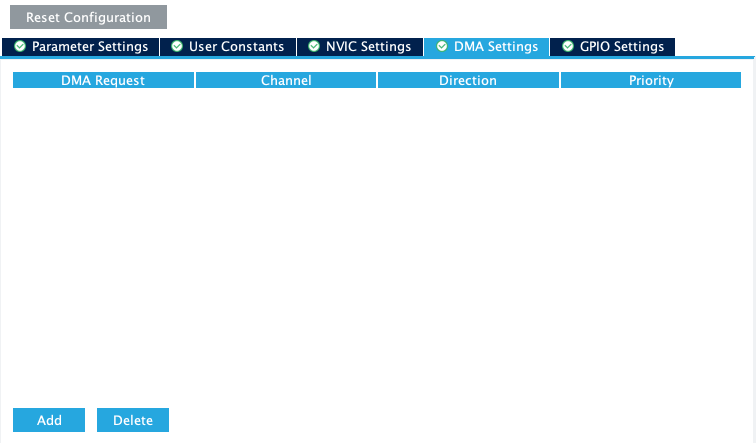Image resolution: width=756 pixels, height=443 pixels.
Task: Click the green check icon on NVIC Settings
Action: [x=314, y=46]
